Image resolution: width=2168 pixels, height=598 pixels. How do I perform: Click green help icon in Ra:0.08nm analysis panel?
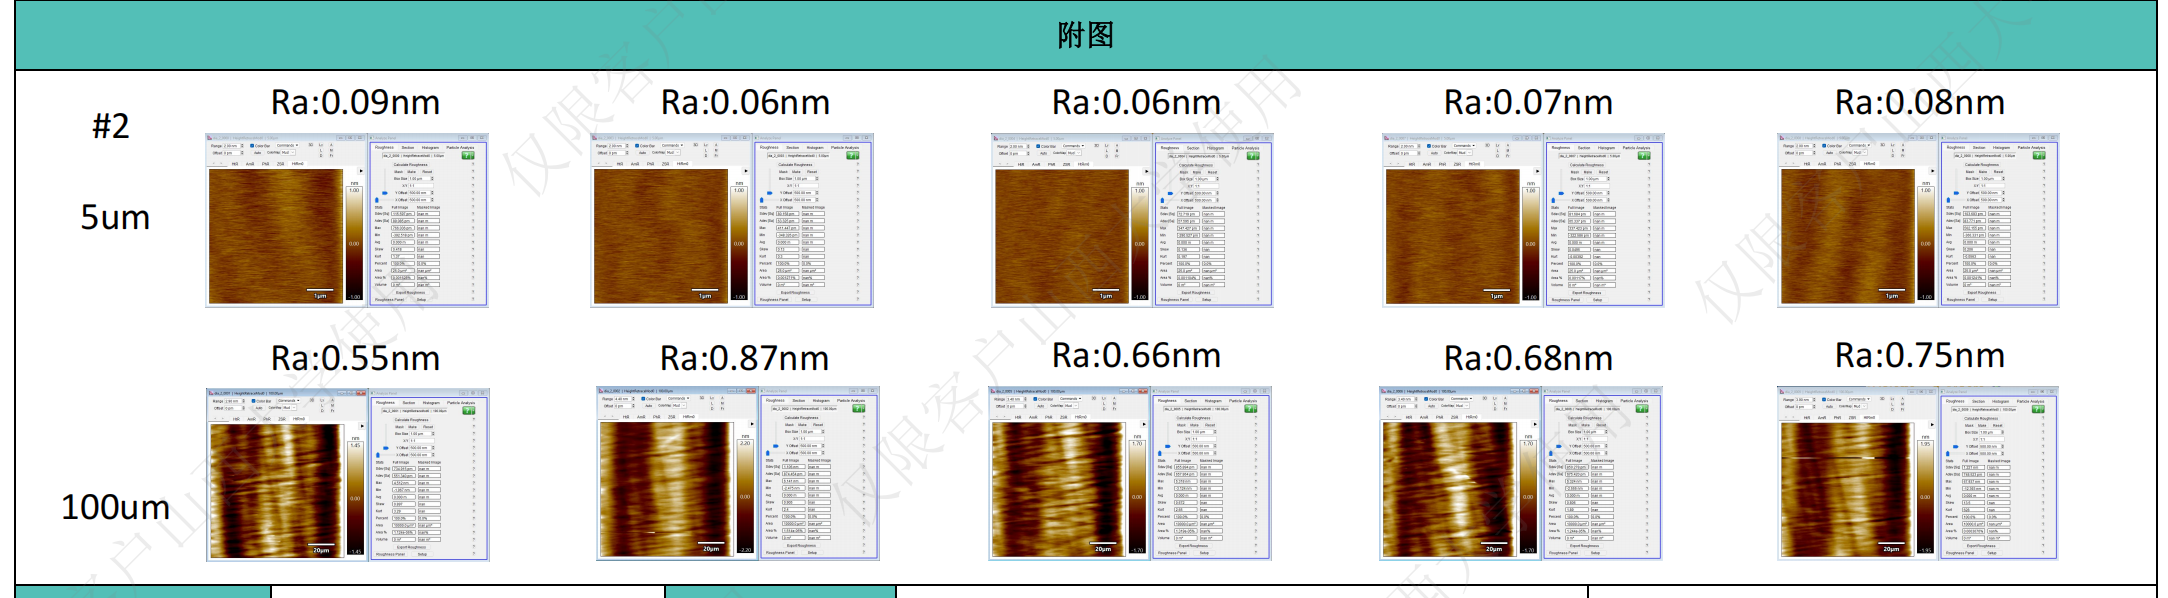(x=2038, y=156)
